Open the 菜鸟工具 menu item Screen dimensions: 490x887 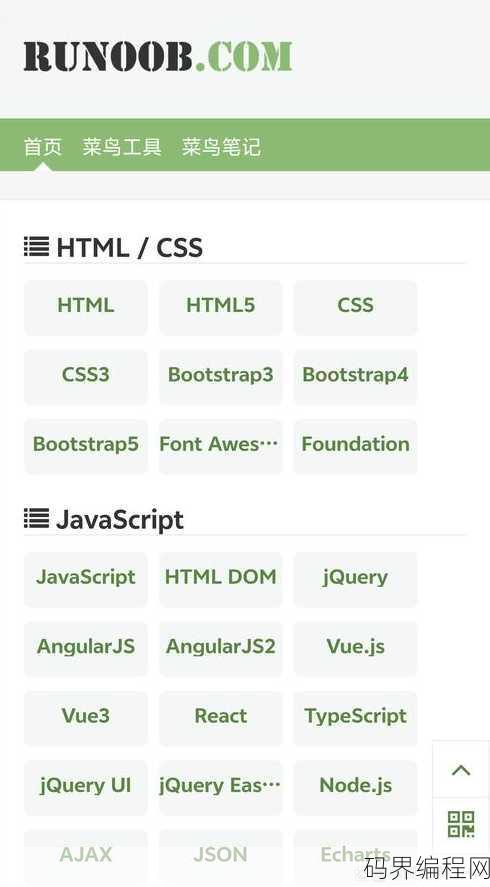[x=122, y=147]
